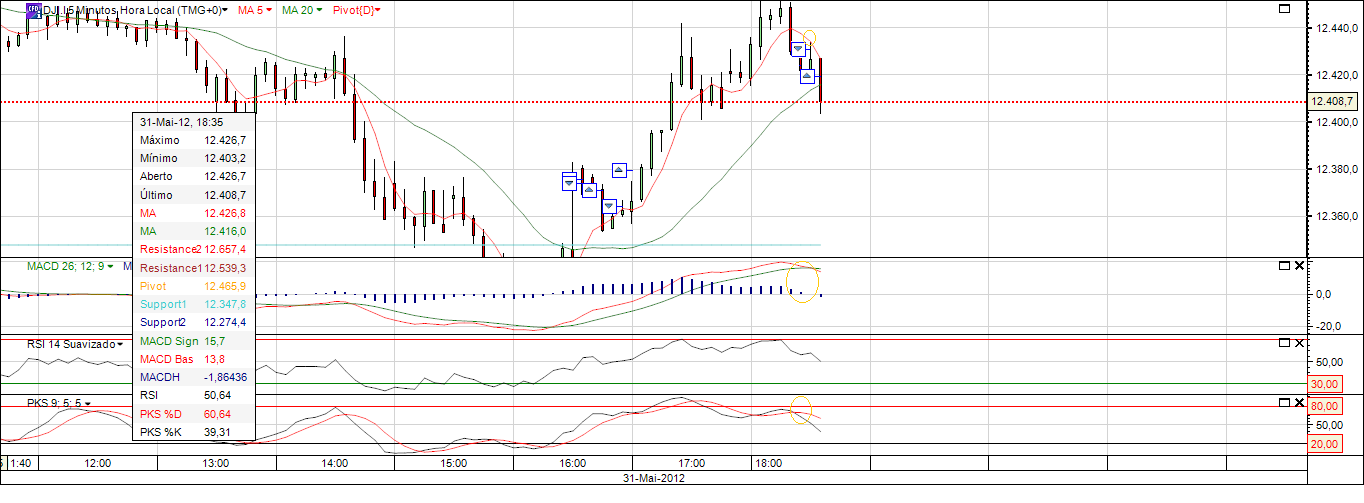Click the sell arrow marker below 12.370
The image size is (1364, 503).
pyautogui.click(x=609, y=206)
